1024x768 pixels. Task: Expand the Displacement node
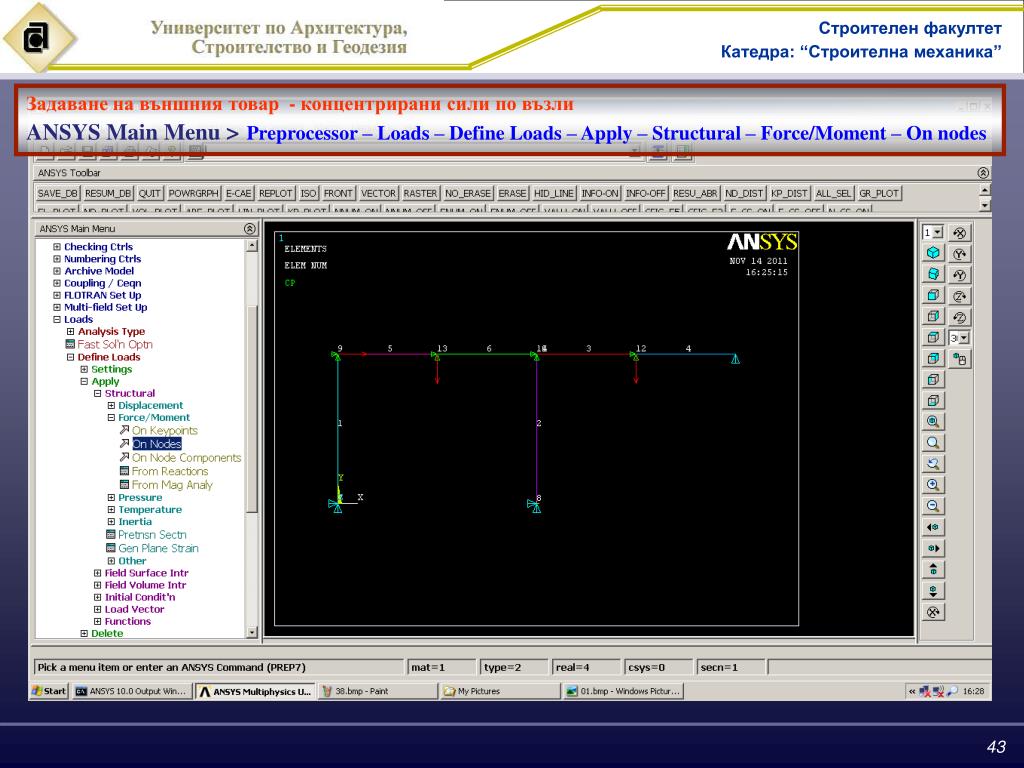point(111,406)
